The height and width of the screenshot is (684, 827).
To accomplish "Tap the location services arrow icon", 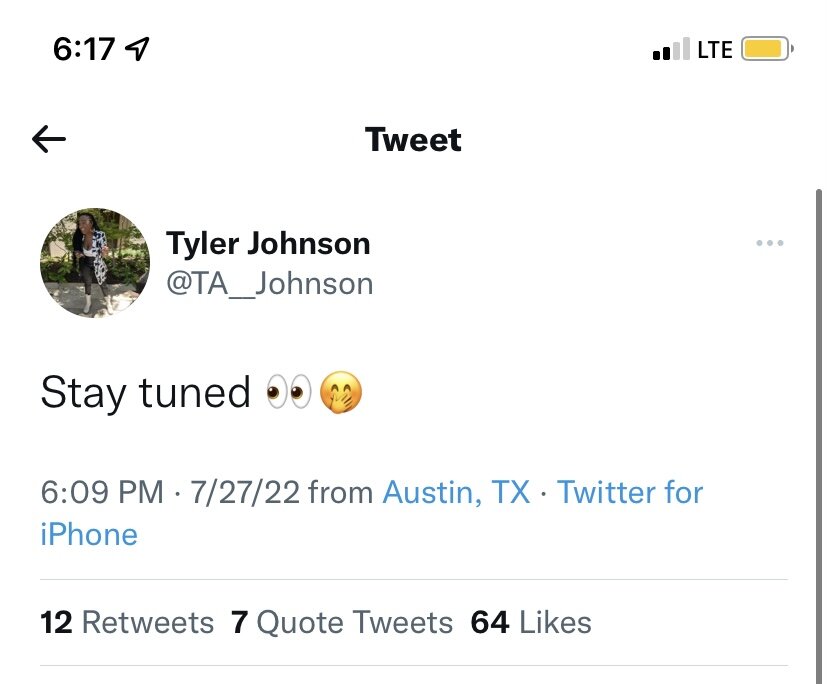I will tap(138, 49).
